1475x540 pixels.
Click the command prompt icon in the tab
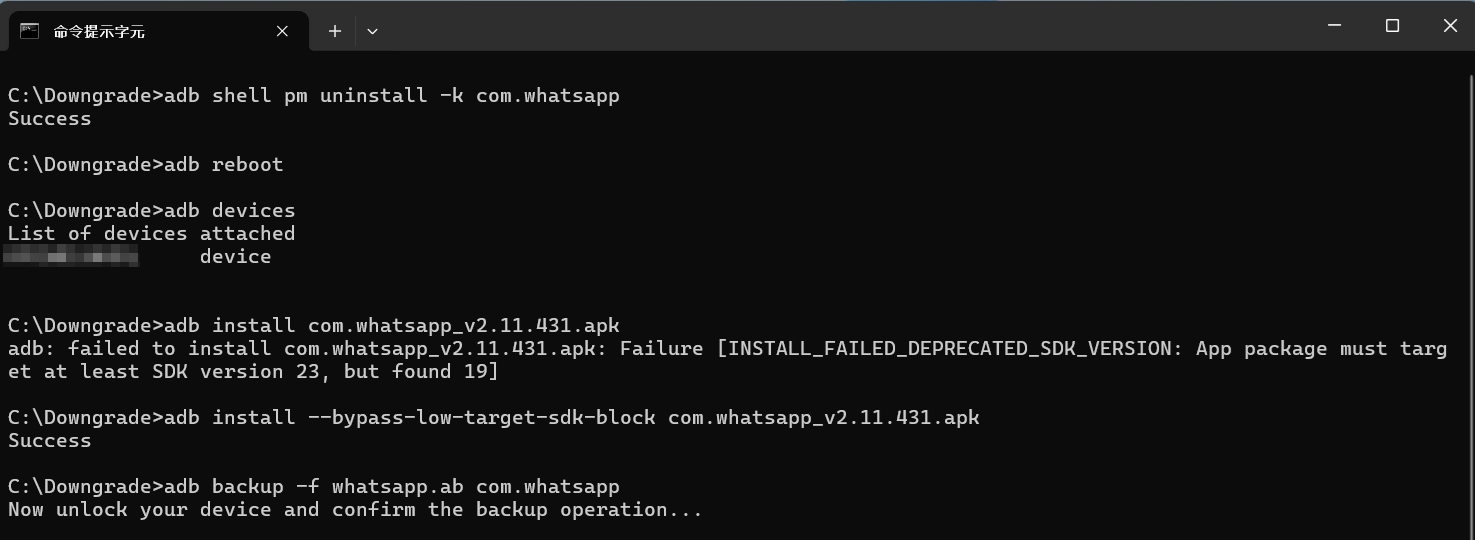[30, 31]
